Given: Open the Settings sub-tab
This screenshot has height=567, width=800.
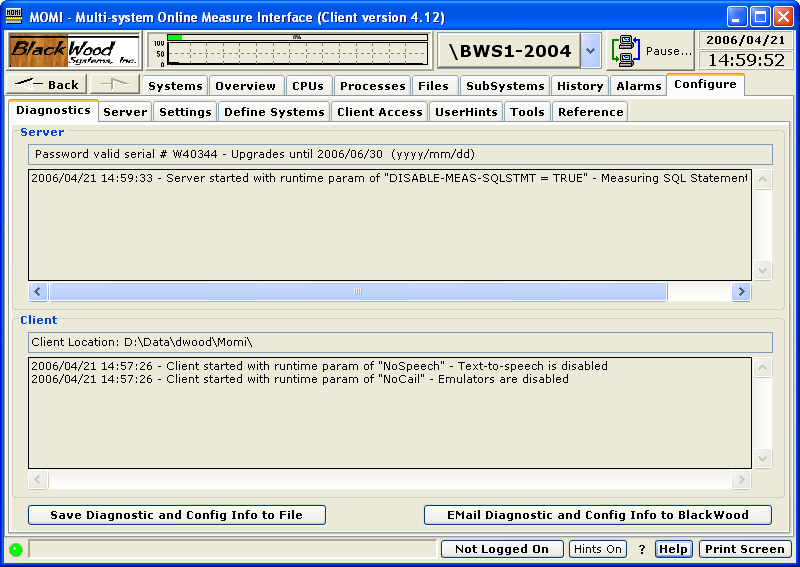Looking at the screenshot, I should point(185,112).
